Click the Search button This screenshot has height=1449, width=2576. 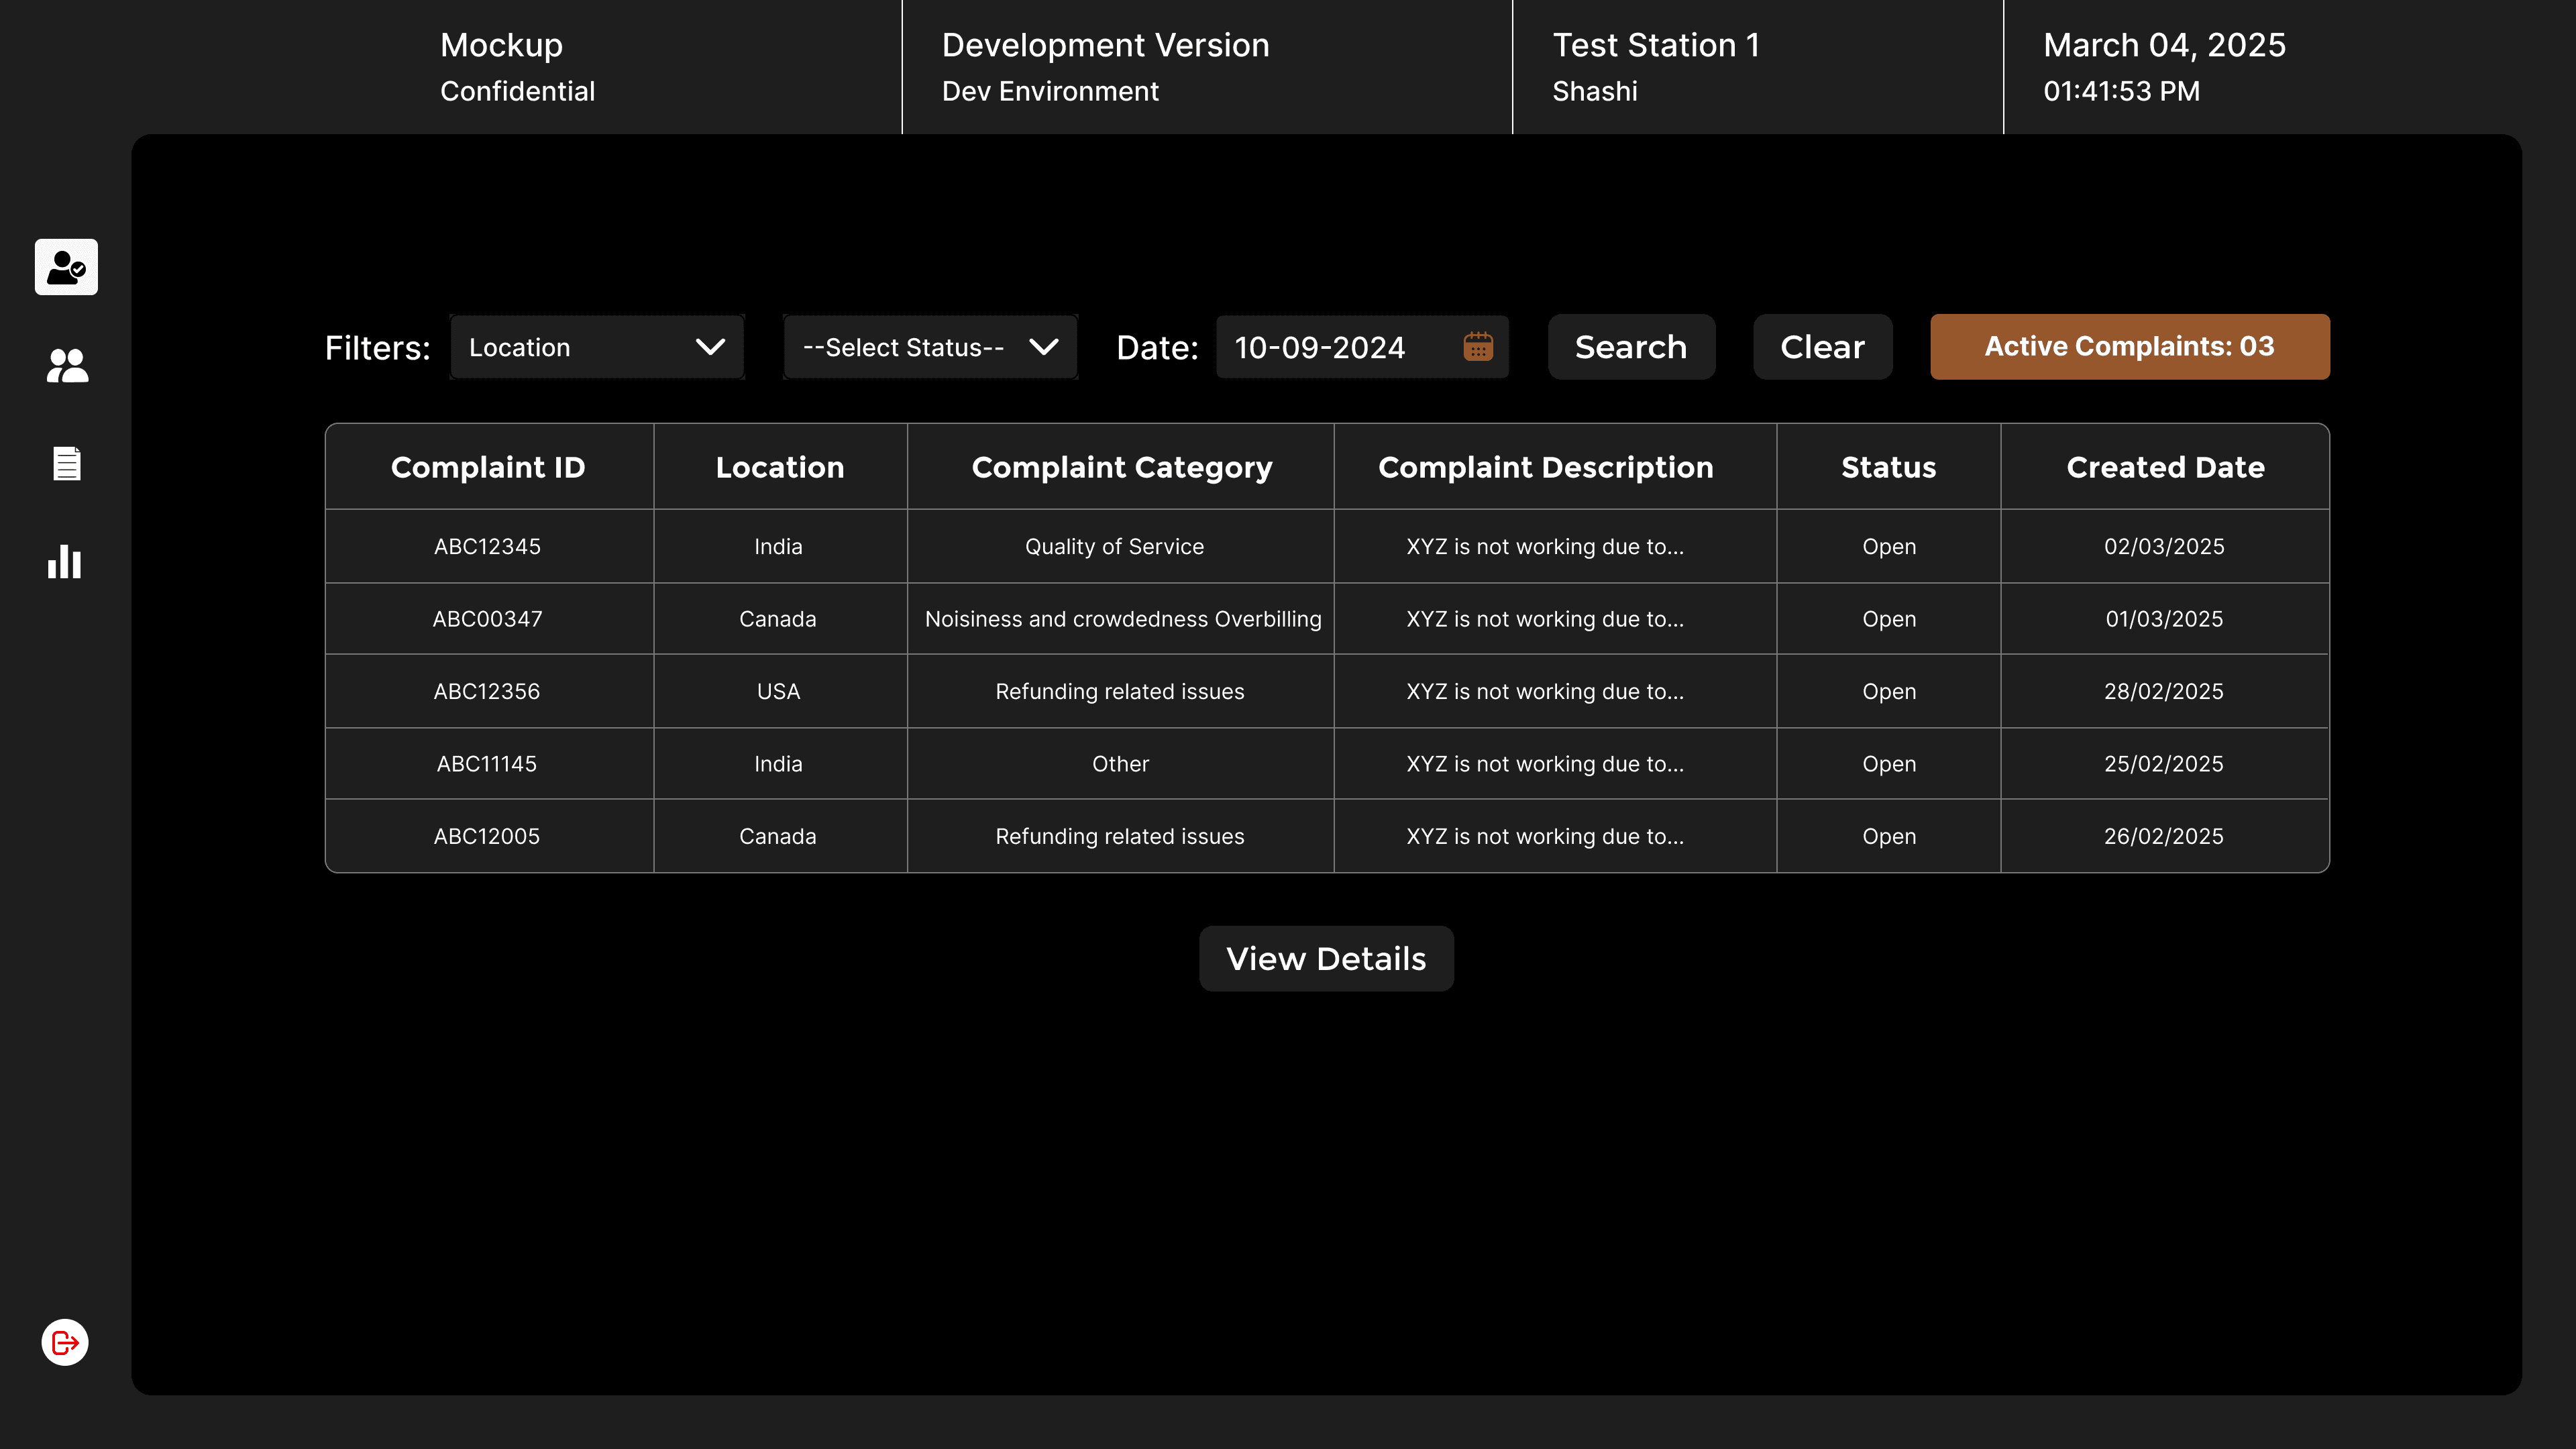1631,347
